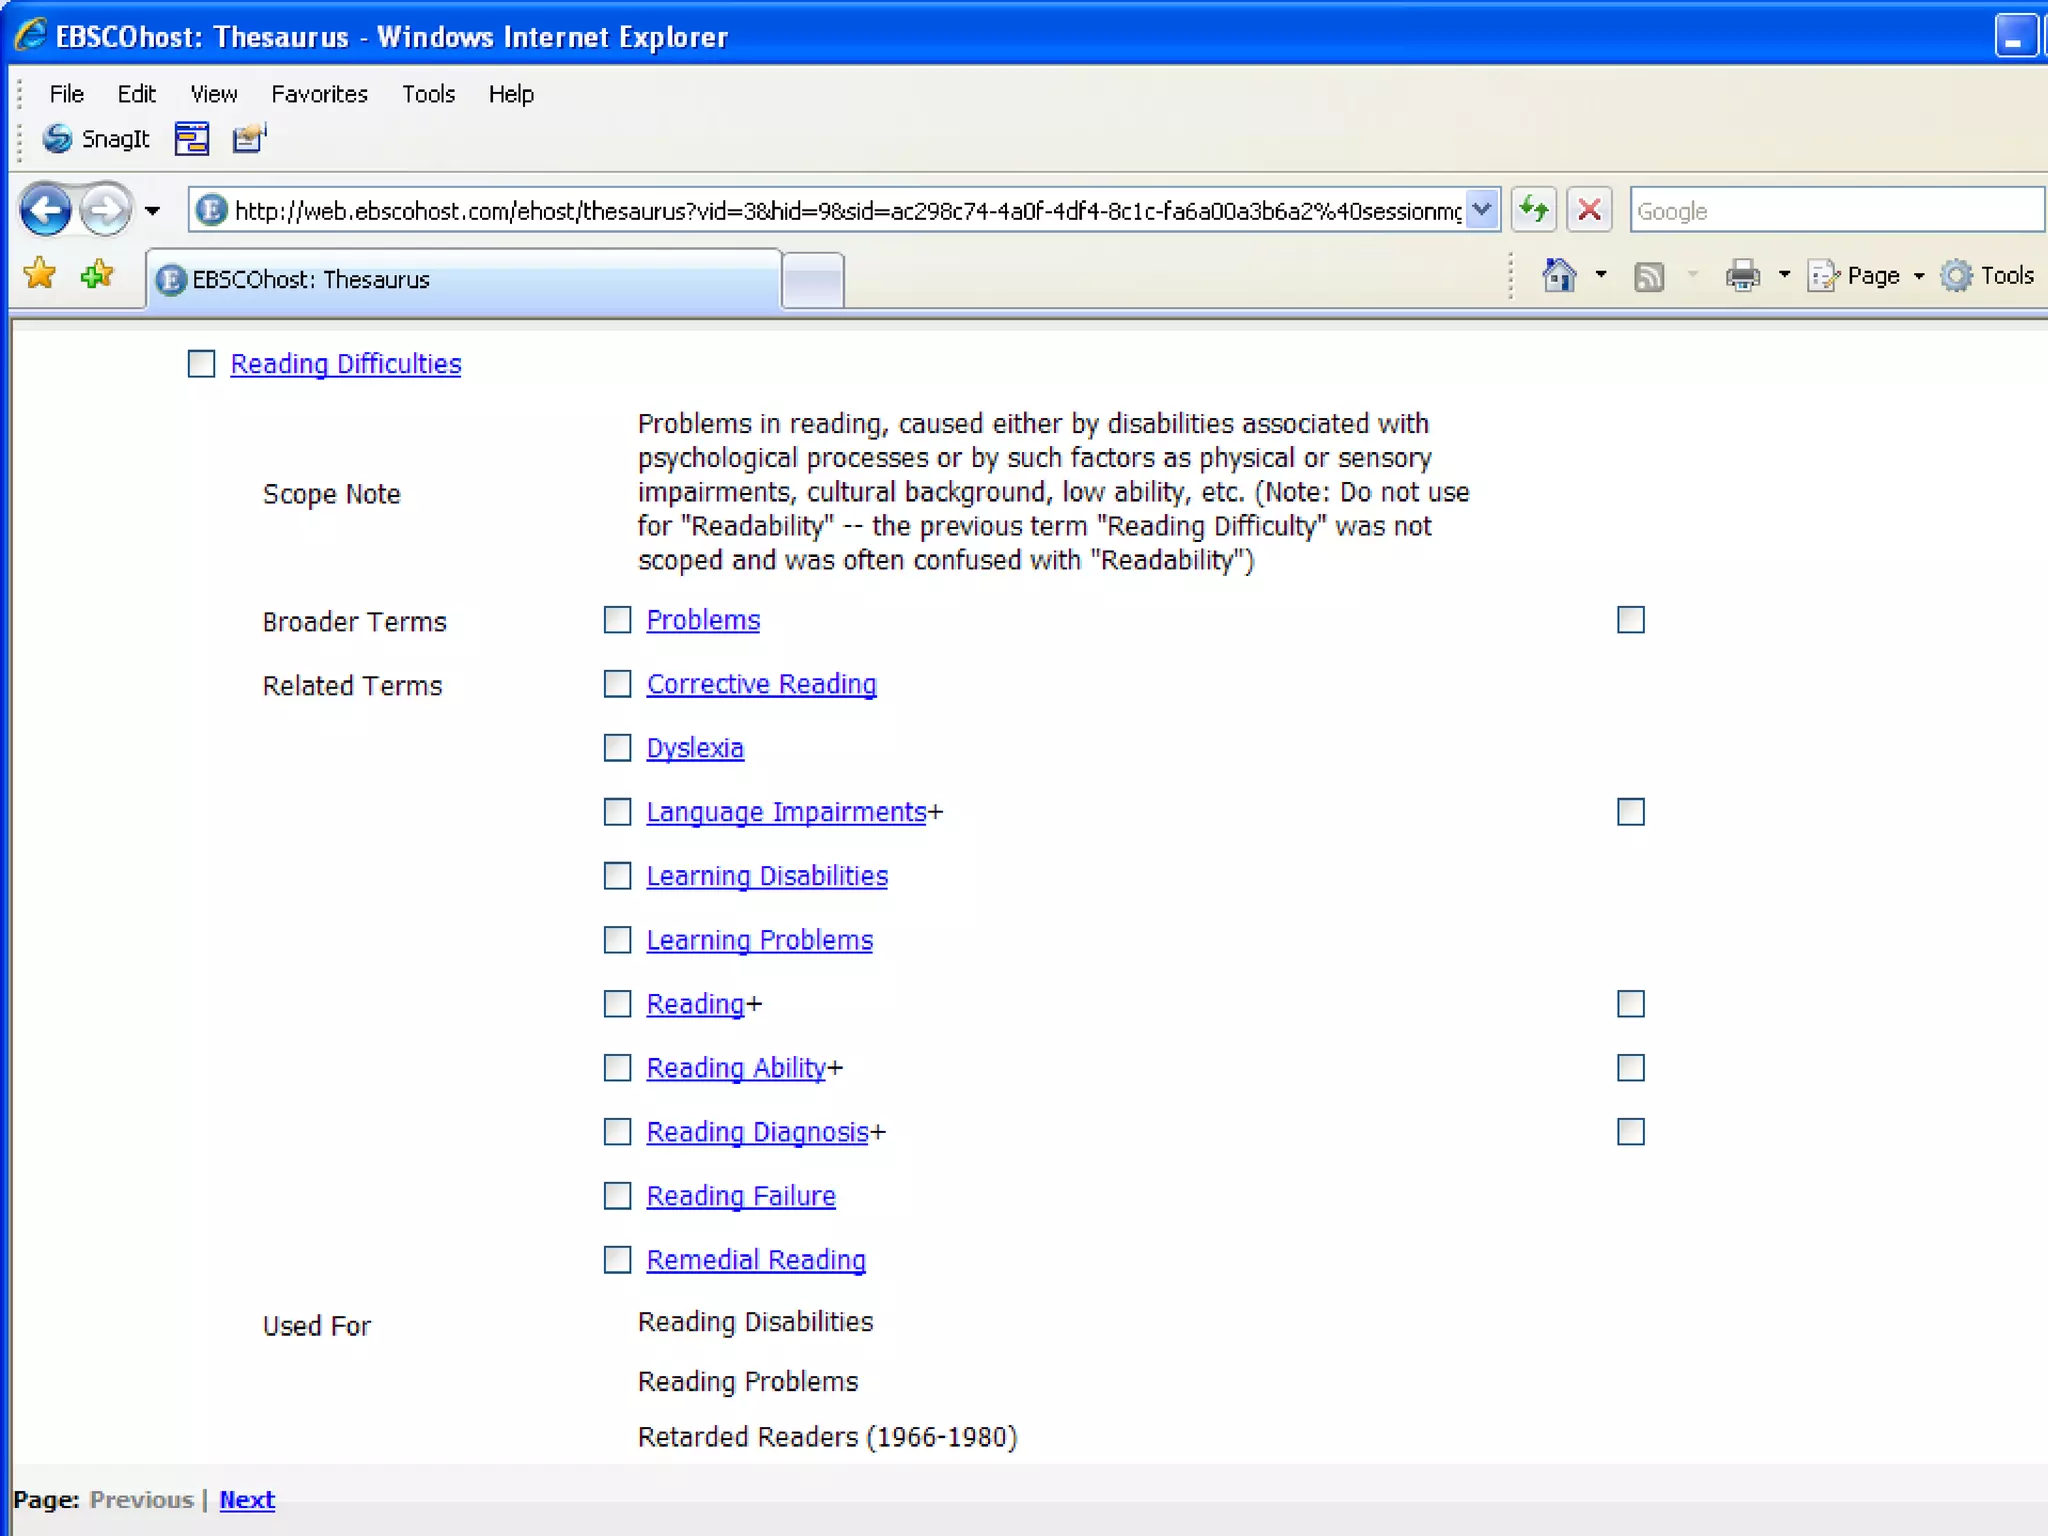This screenshot has width=2048, height=1536.
Task: Check the Dyslexia term checkbox
Action: click(x=617, y=748)
